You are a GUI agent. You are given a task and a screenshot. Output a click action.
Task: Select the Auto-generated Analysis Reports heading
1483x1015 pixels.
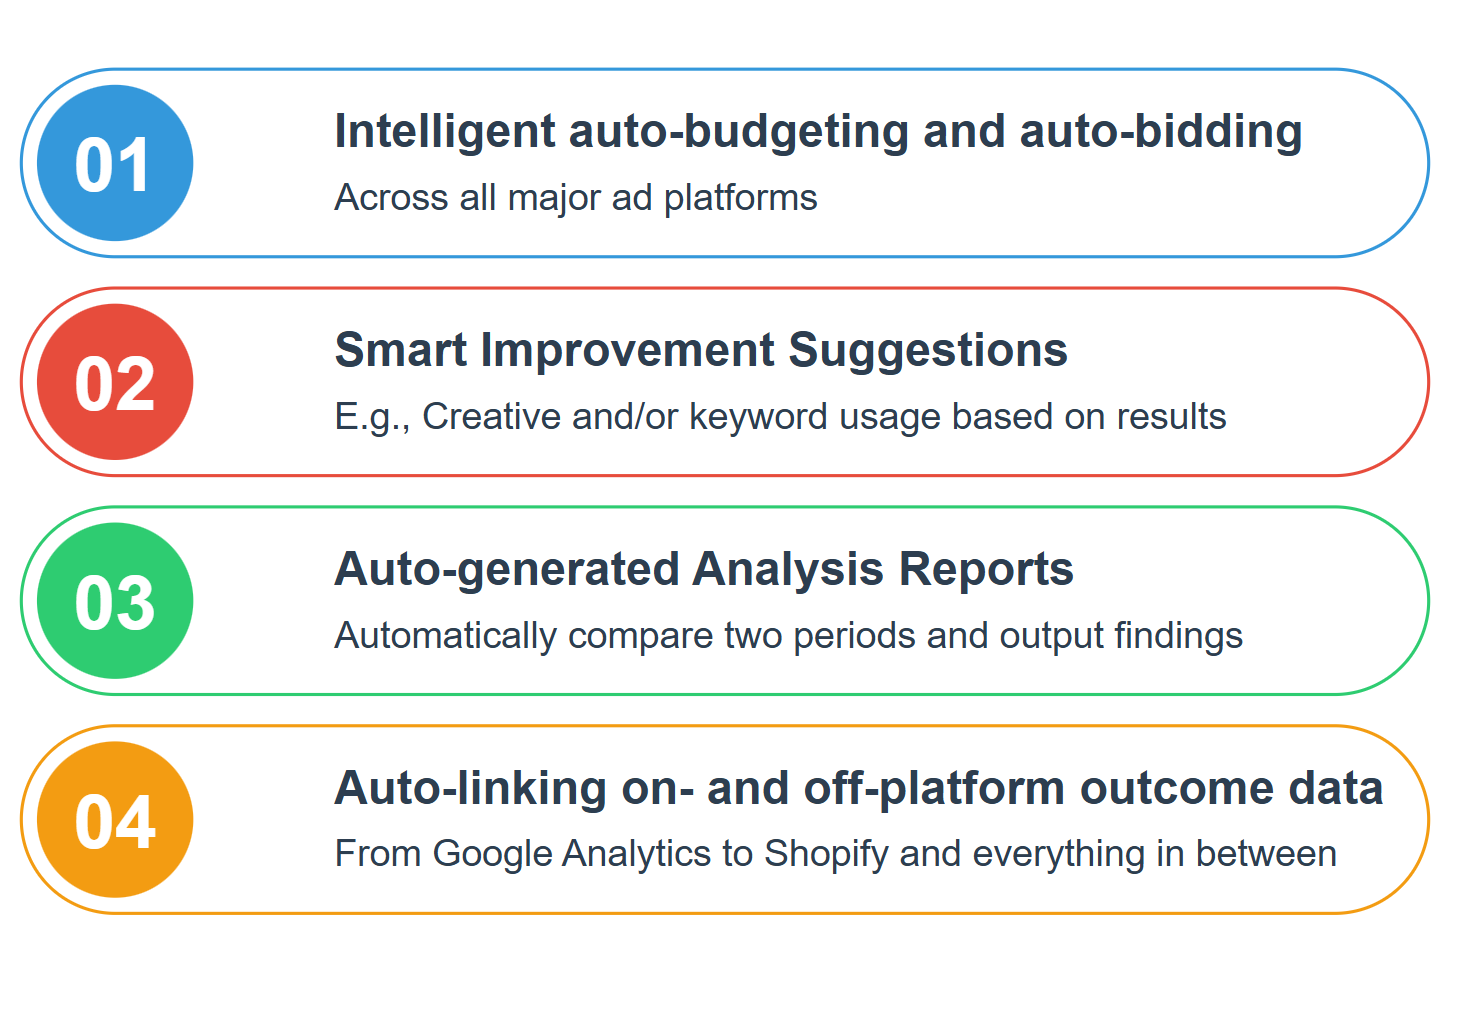click(704, 569)
